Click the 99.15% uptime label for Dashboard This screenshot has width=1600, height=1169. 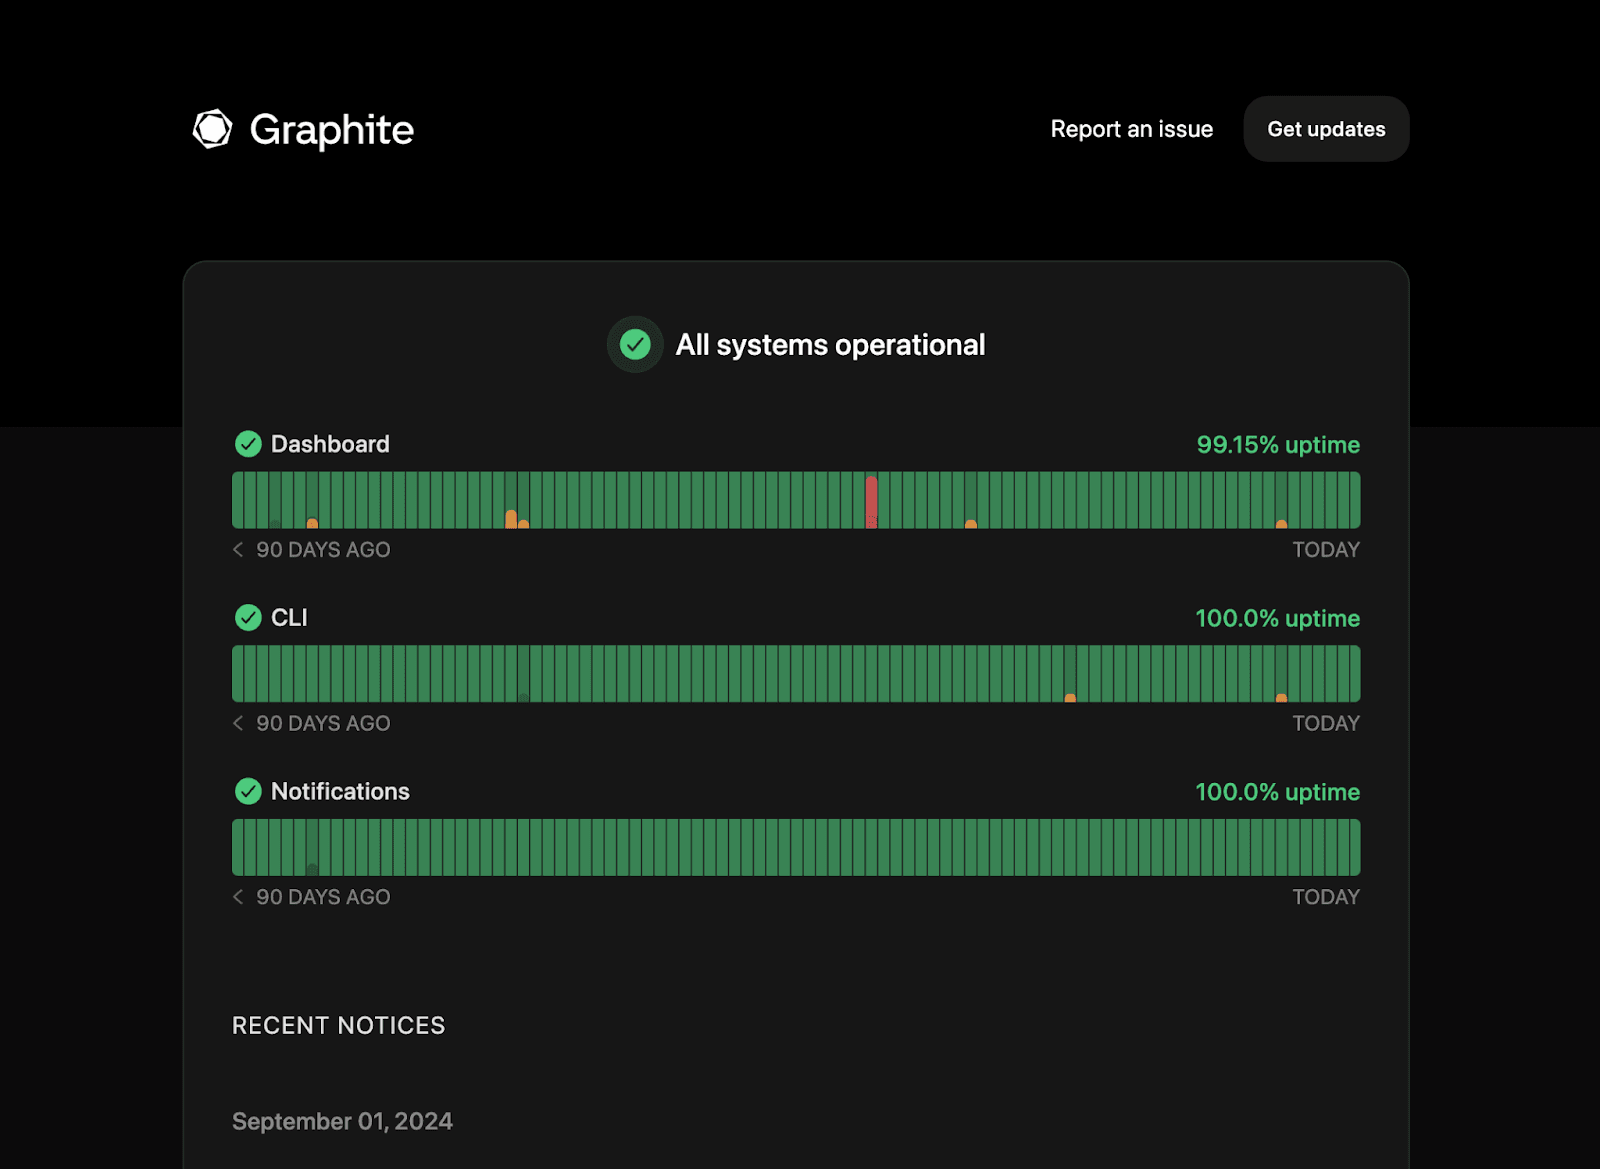1278,444
